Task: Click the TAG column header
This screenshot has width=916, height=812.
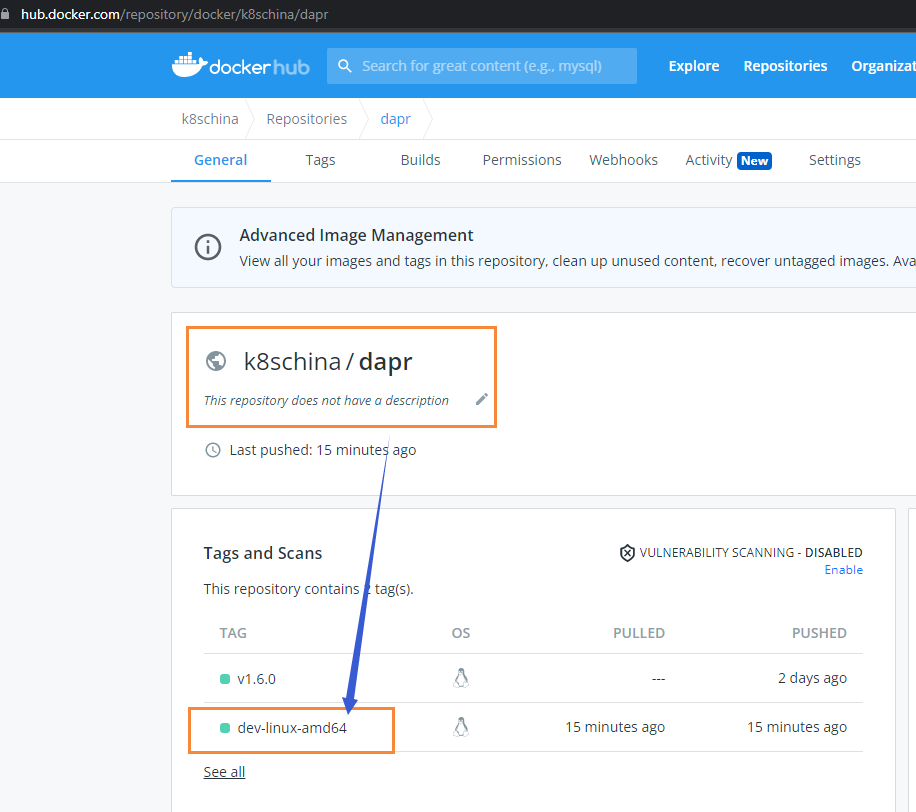Action: click(233, 633)
